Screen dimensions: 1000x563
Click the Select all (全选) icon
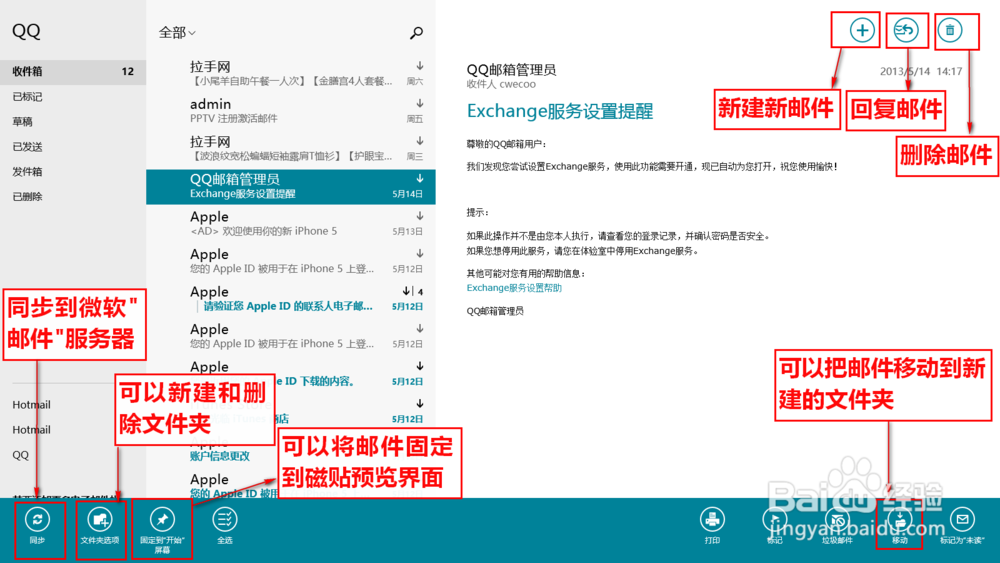[x=224, y=520]
